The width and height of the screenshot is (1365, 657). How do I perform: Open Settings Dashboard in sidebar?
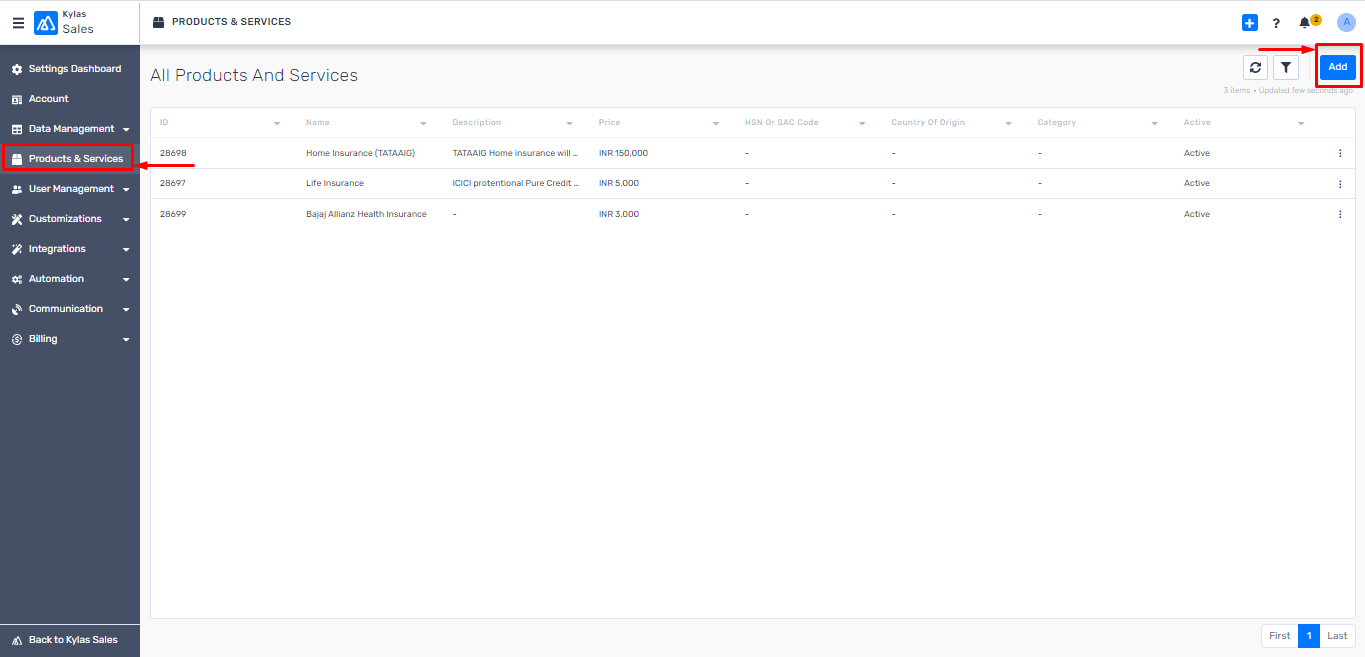tap(70, 69)
